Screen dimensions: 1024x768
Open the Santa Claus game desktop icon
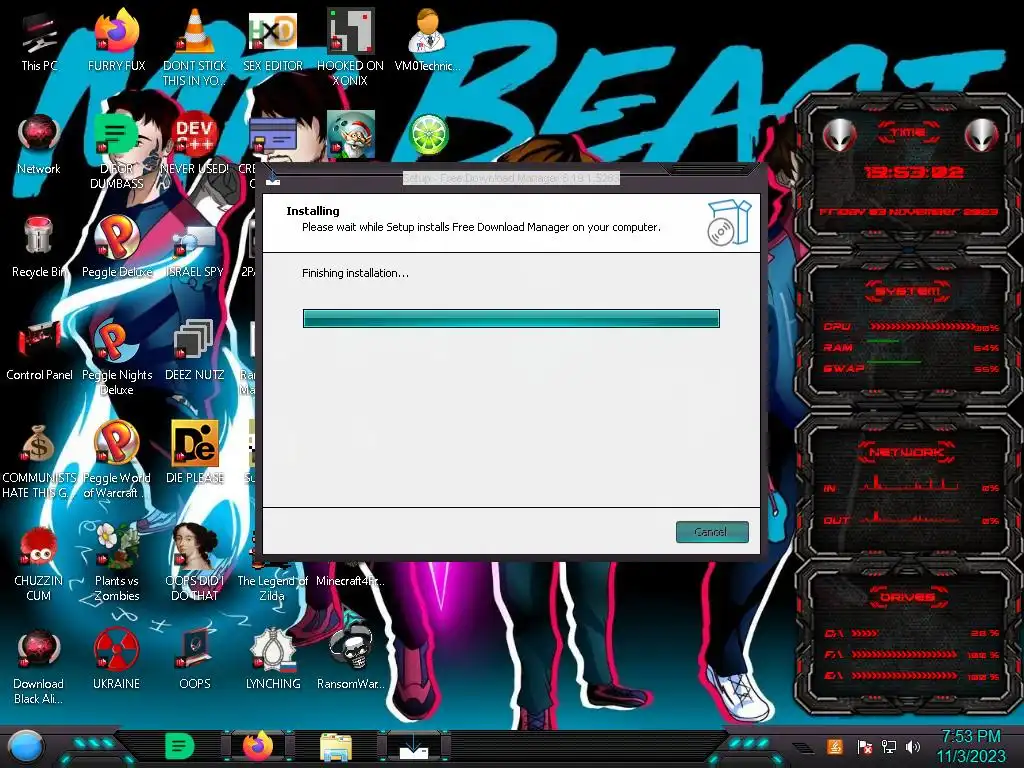click(351, 135)
